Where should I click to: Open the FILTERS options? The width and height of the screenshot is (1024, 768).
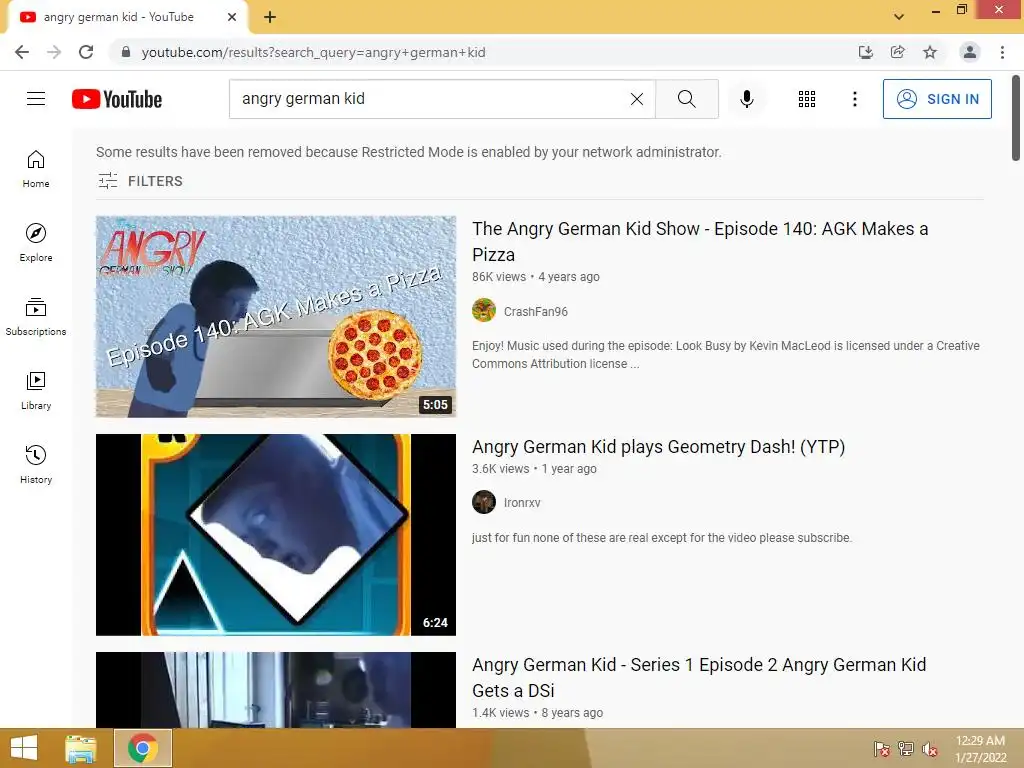pos(140,181)
